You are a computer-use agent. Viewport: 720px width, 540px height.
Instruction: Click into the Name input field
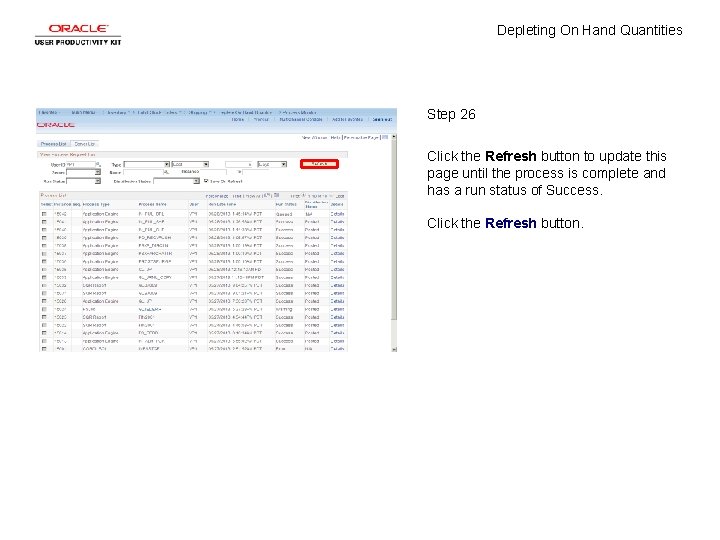(x=143, y=172)
